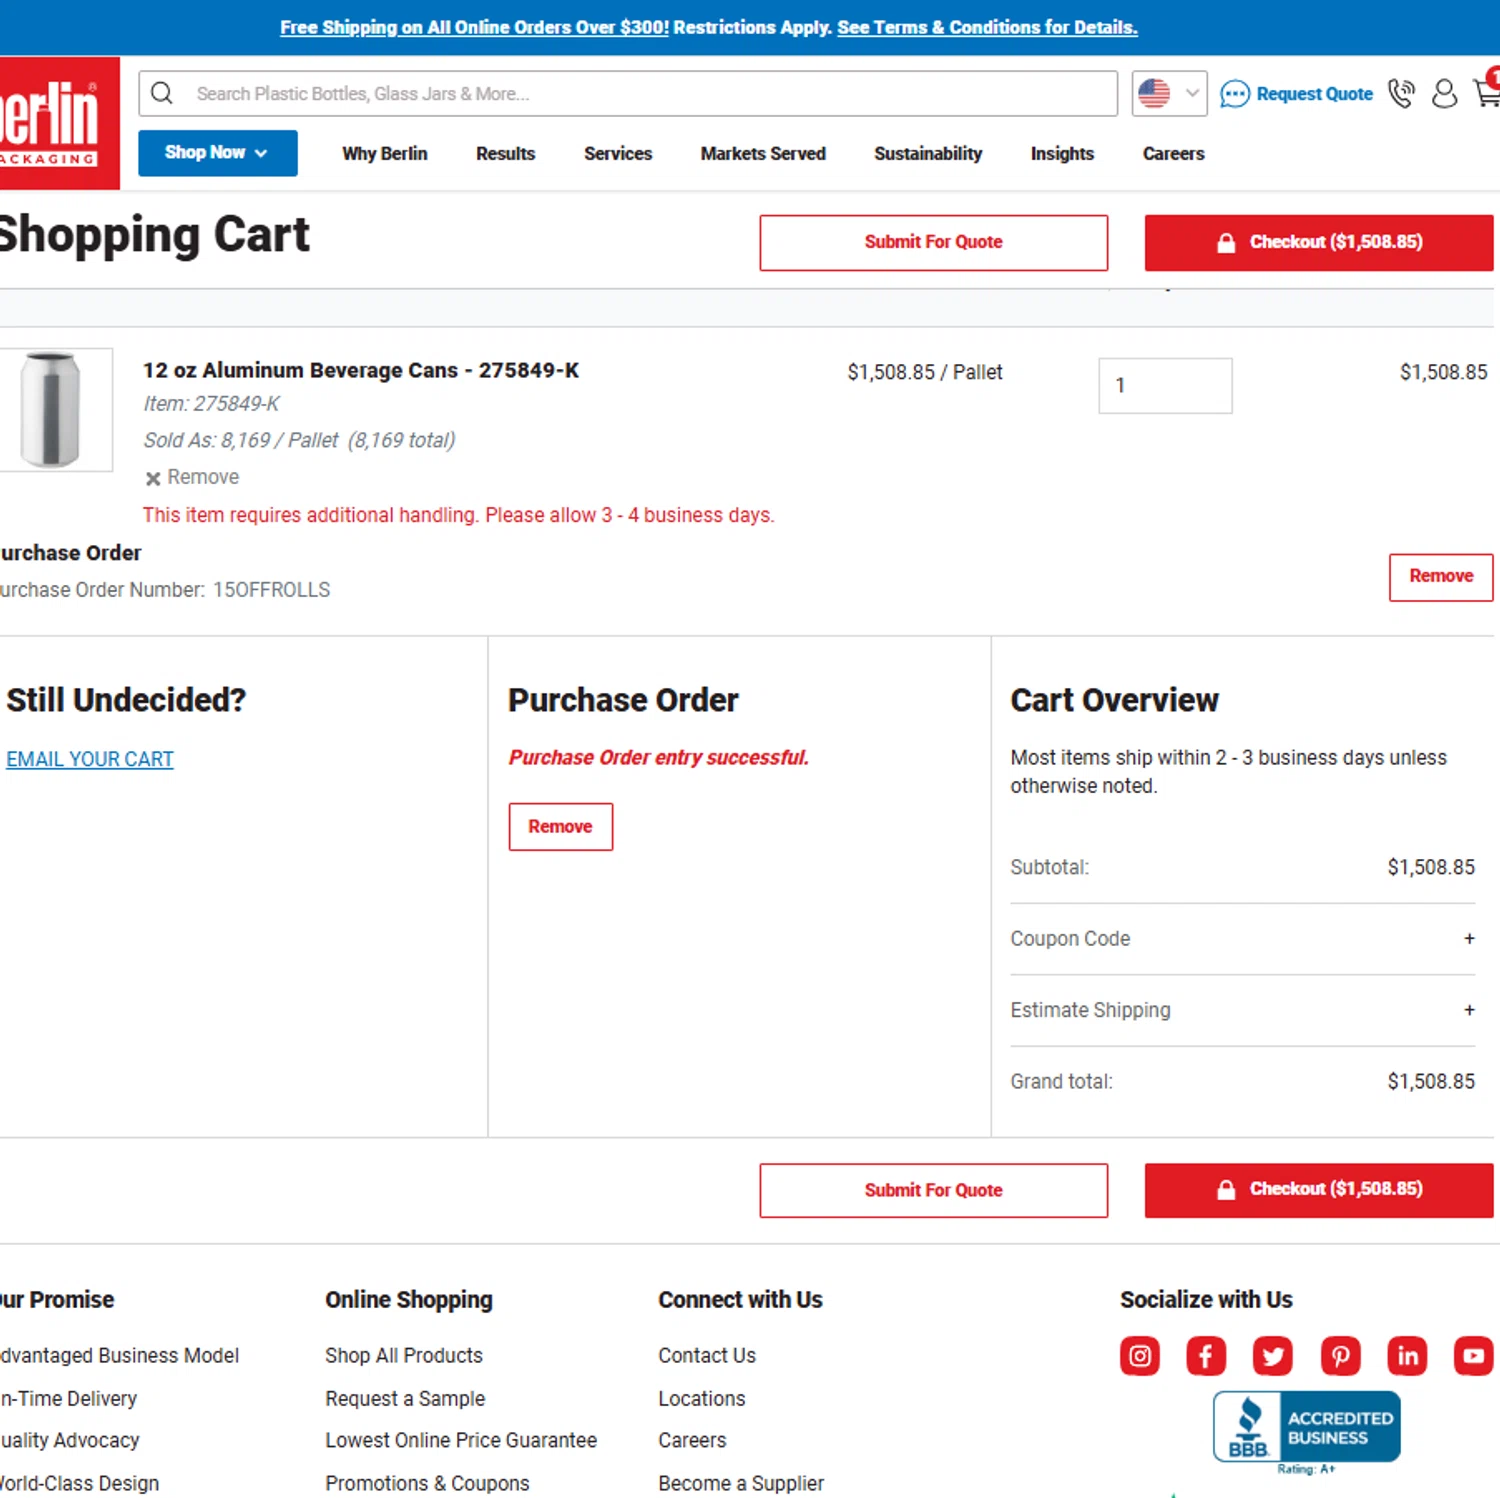Remove the aluminum cans item with X

pyautogui.click(x=192, y=477)
